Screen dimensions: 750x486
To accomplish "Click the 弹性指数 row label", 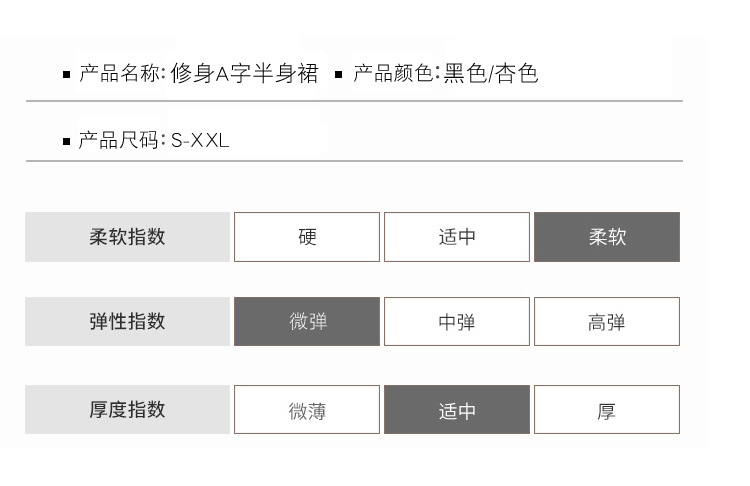I will [x=127, y=322].
